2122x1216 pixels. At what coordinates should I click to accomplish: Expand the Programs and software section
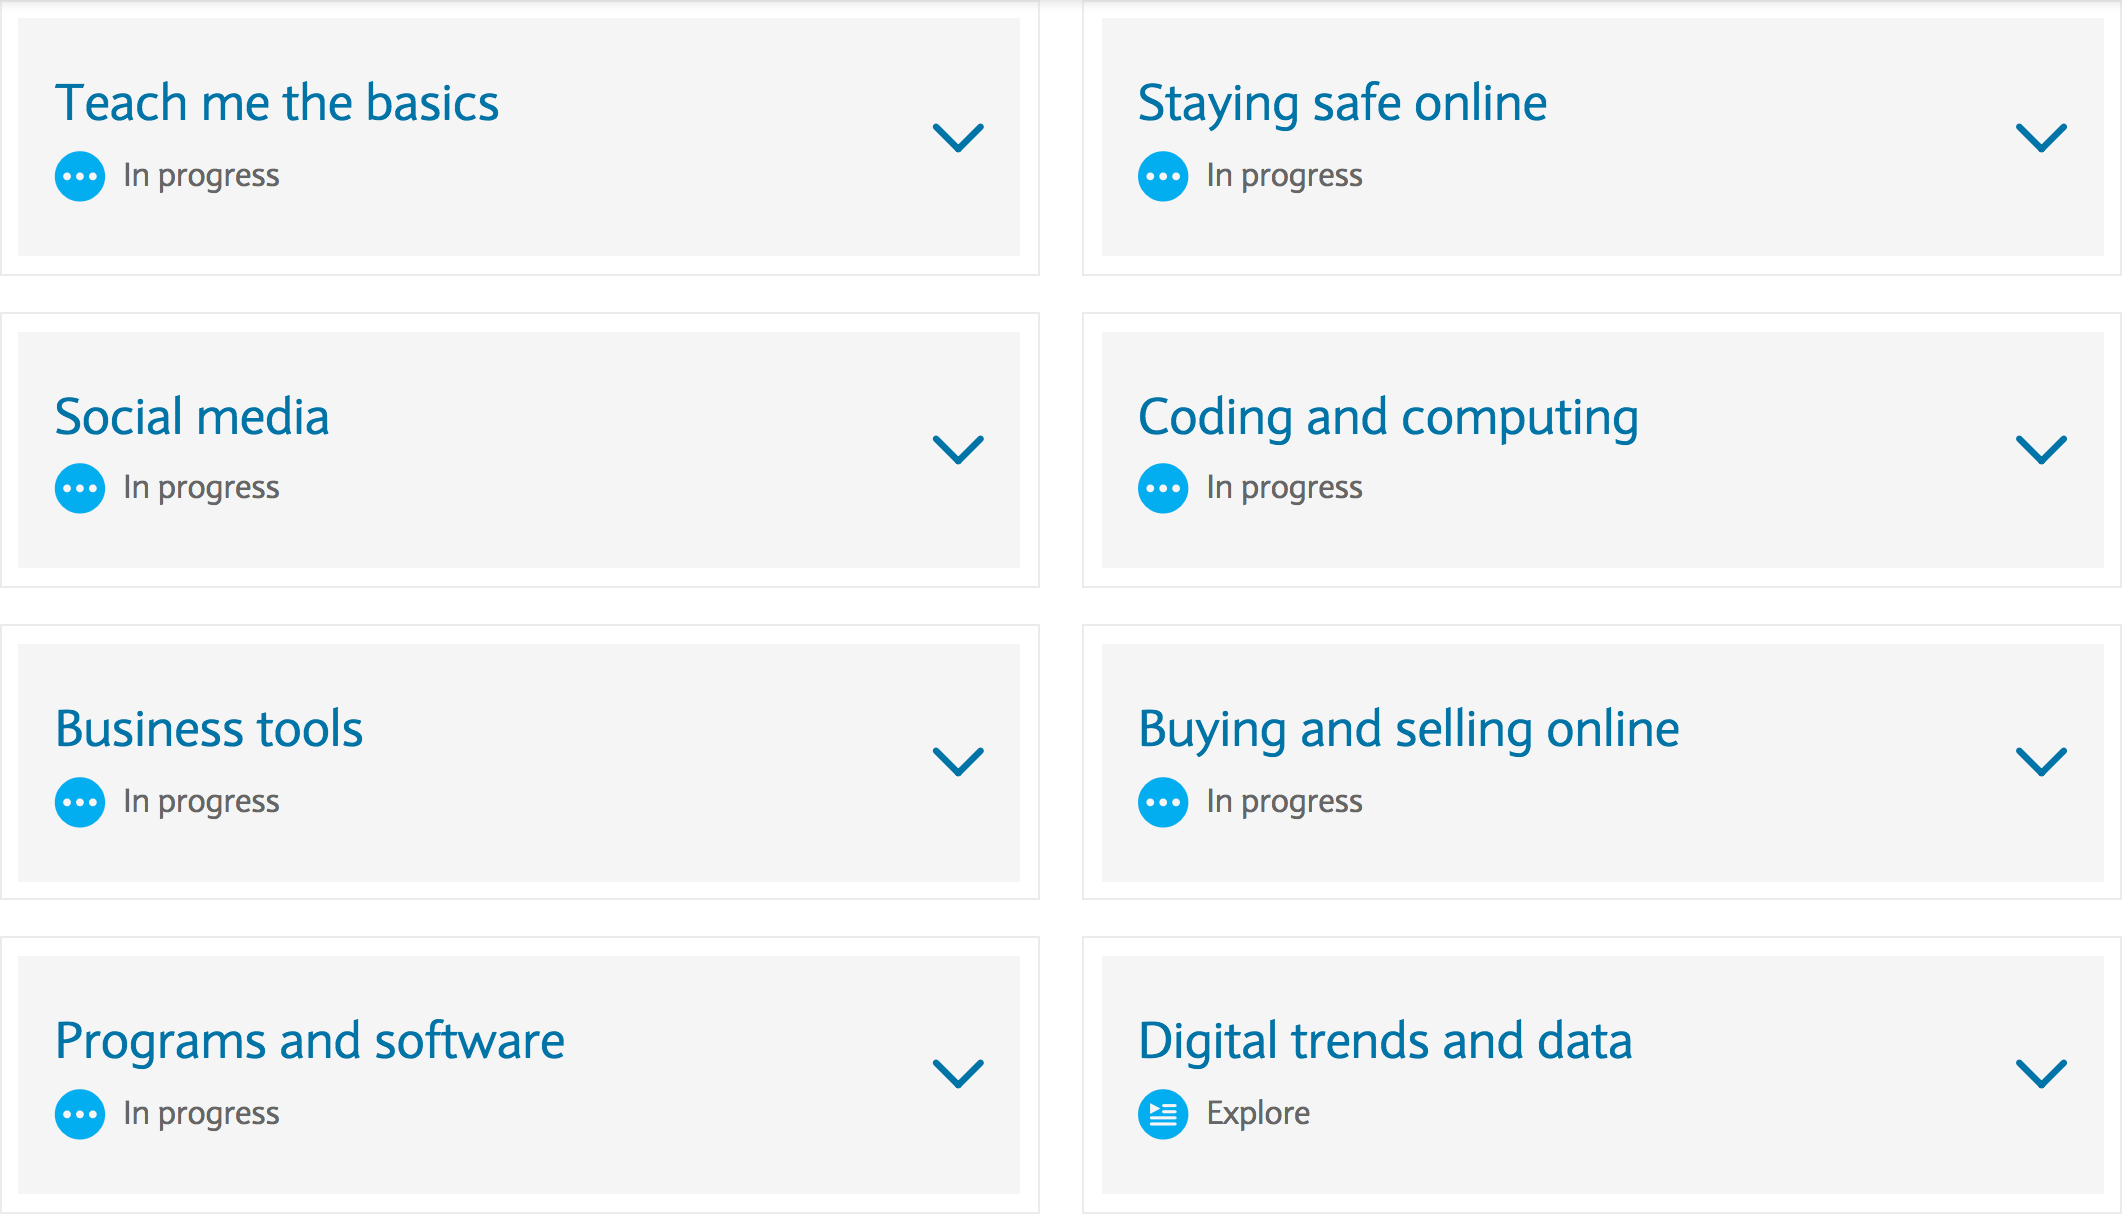tap(959, 1077)
